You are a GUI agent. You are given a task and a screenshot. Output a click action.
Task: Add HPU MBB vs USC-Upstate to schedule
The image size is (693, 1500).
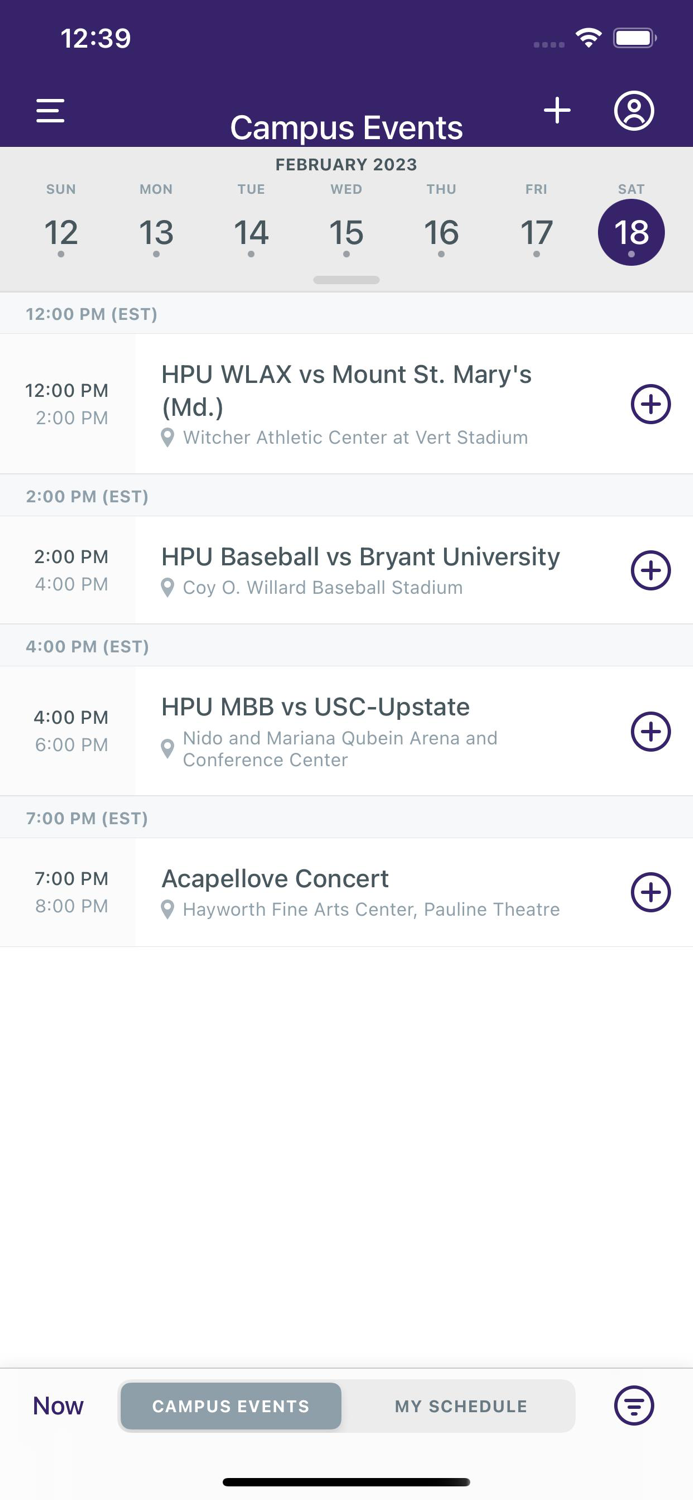coord(650,731)
